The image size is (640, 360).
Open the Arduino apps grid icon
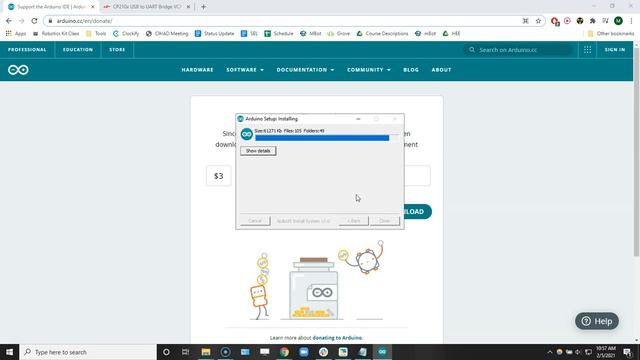pyautogui.click(x=587, y=50)
